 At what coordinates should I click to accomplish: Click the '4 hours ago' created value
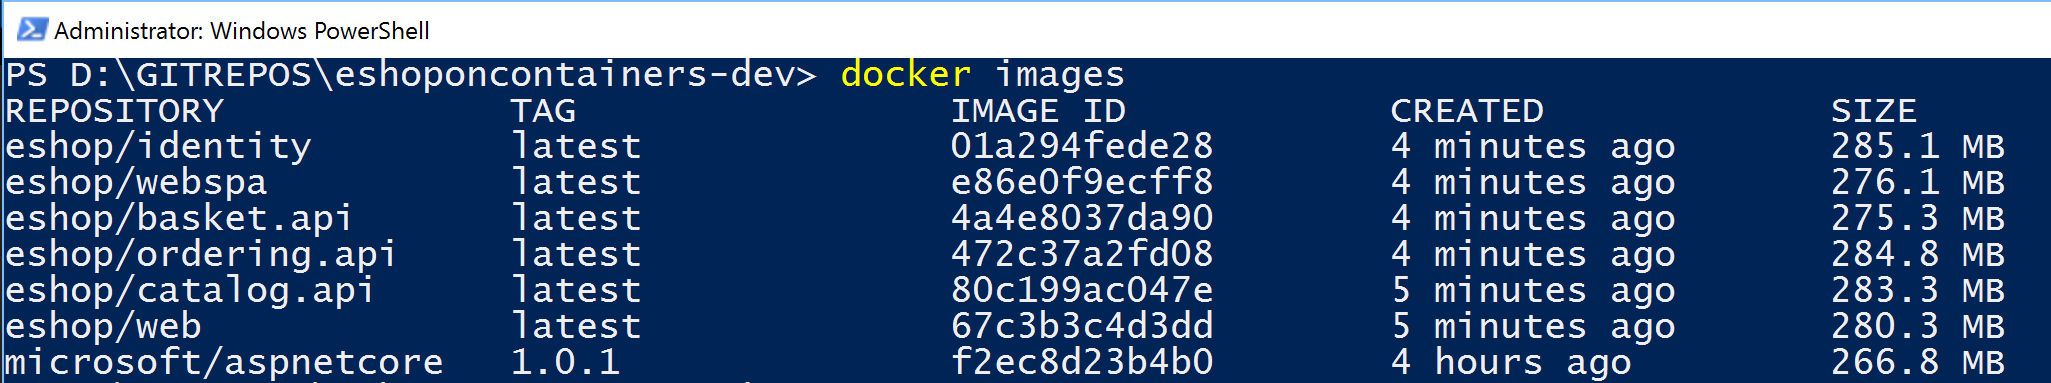click(x=1511, y=363)
